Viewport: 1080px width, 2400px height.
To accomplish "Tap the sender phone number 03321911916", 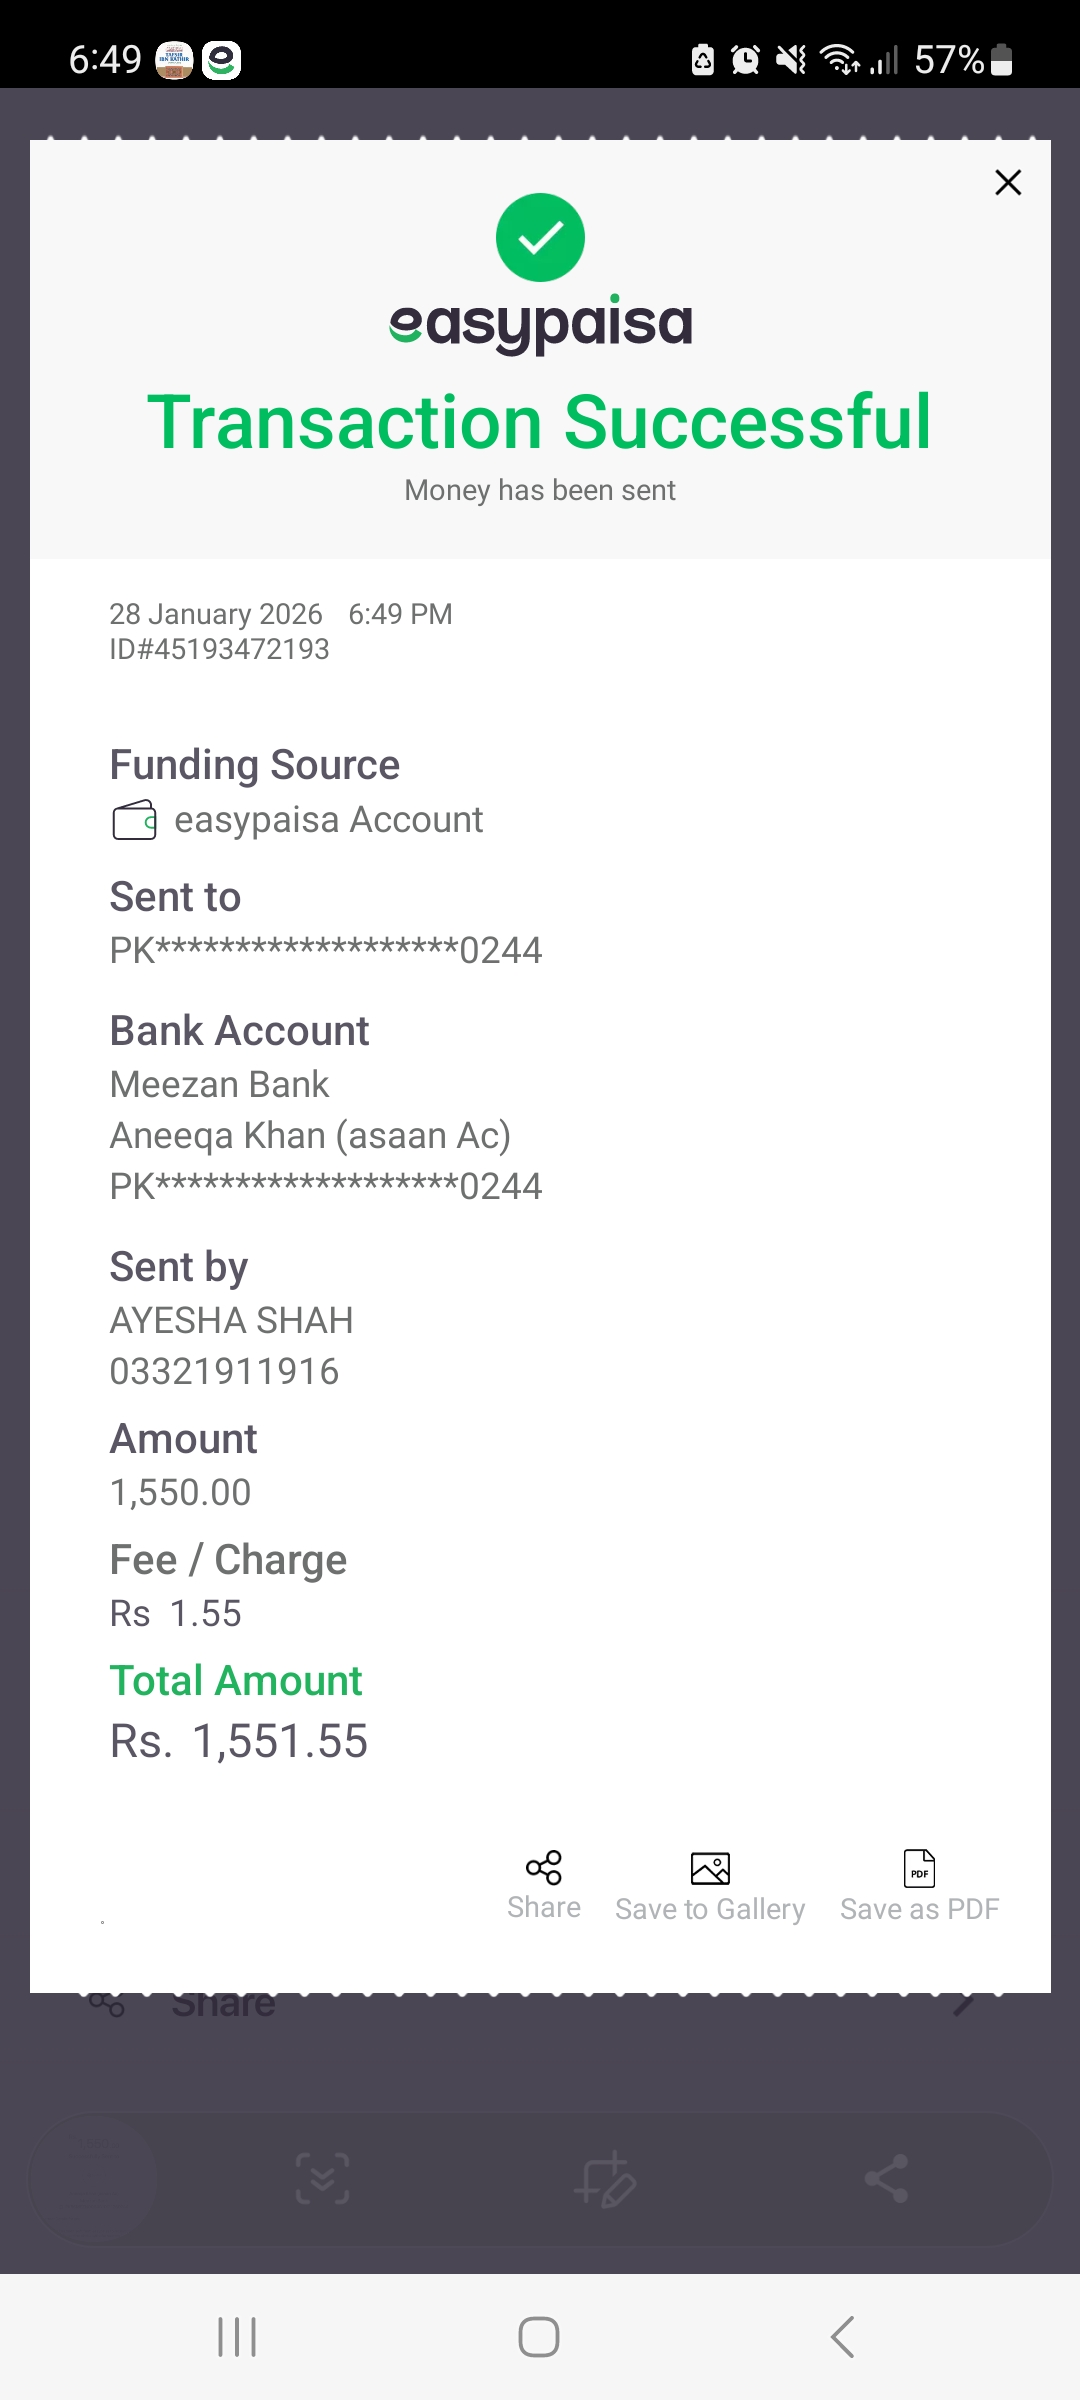I will tap(224, 1372).
